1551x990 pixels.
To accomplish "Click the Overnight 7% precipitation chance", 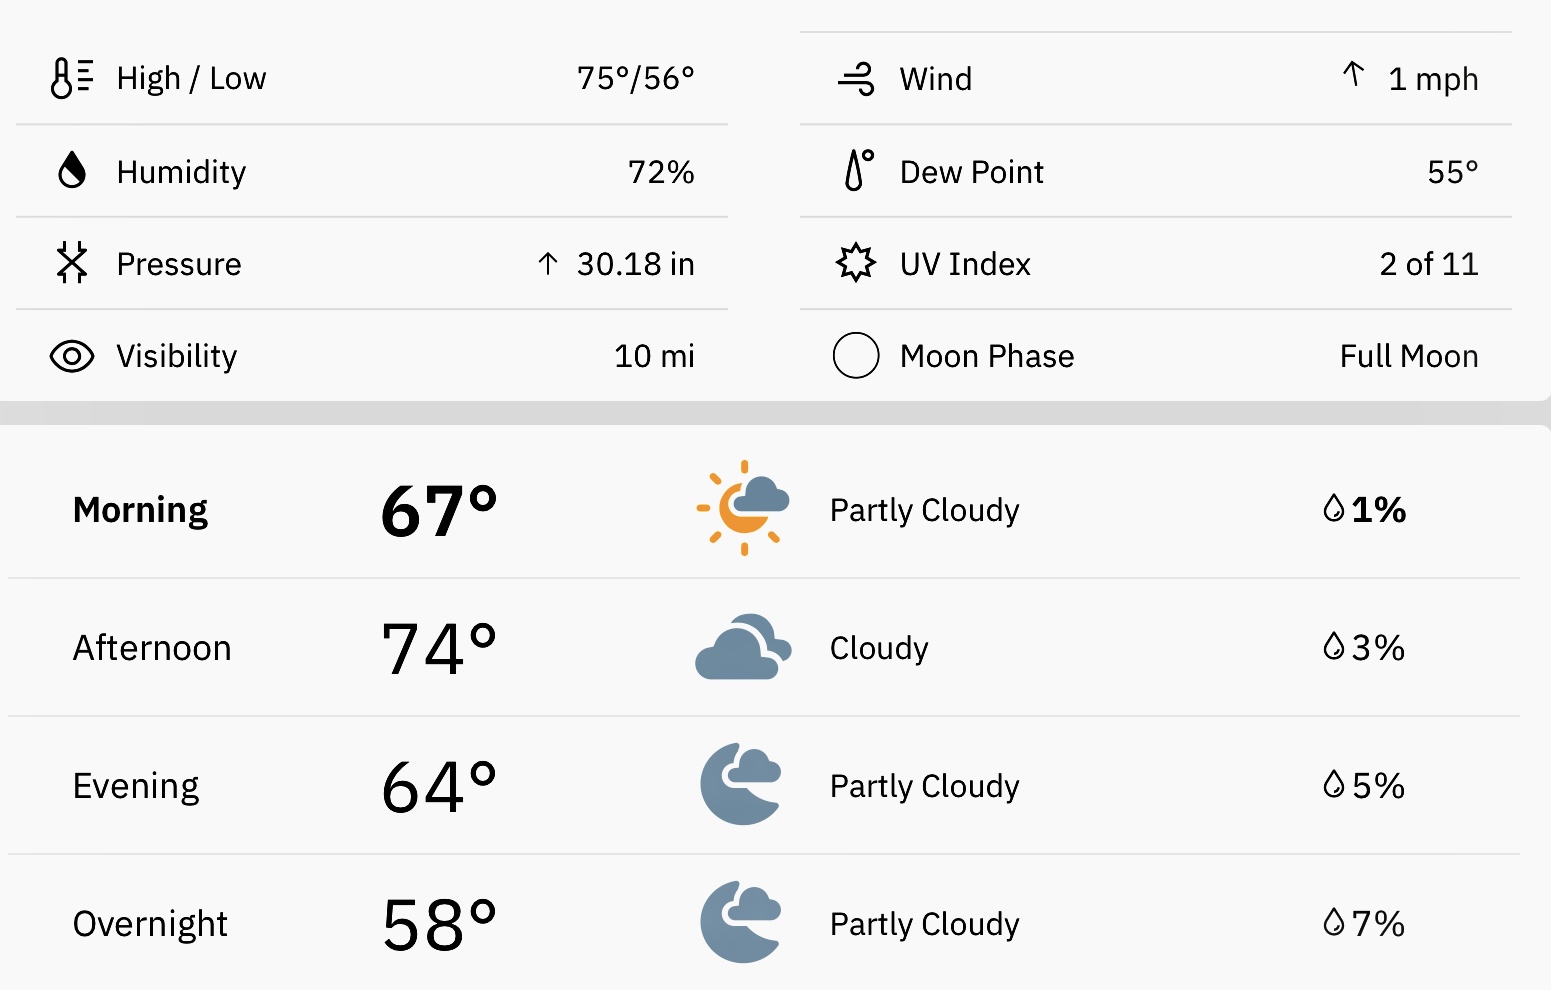I will [x=1364, y=923].
